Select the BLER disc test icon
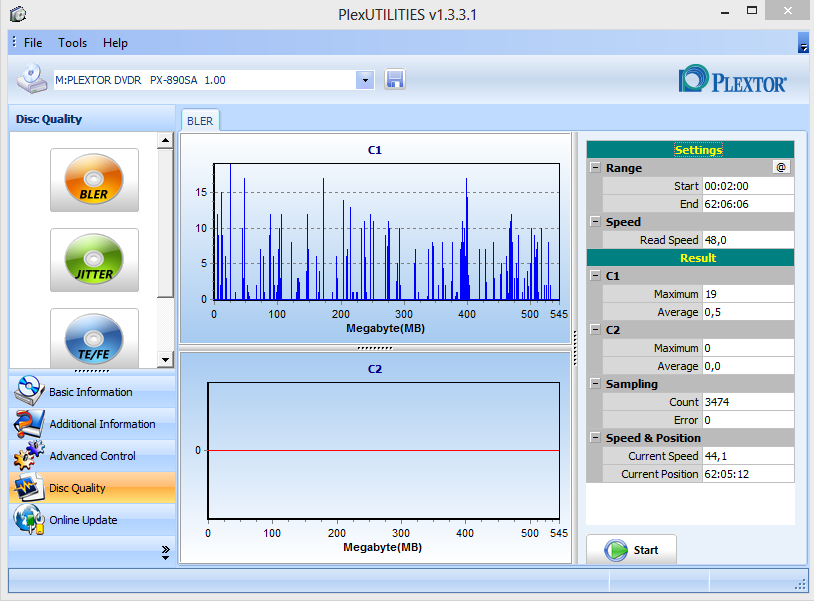The height and width of the screenshot is (601, 814). tap(94, 180)
